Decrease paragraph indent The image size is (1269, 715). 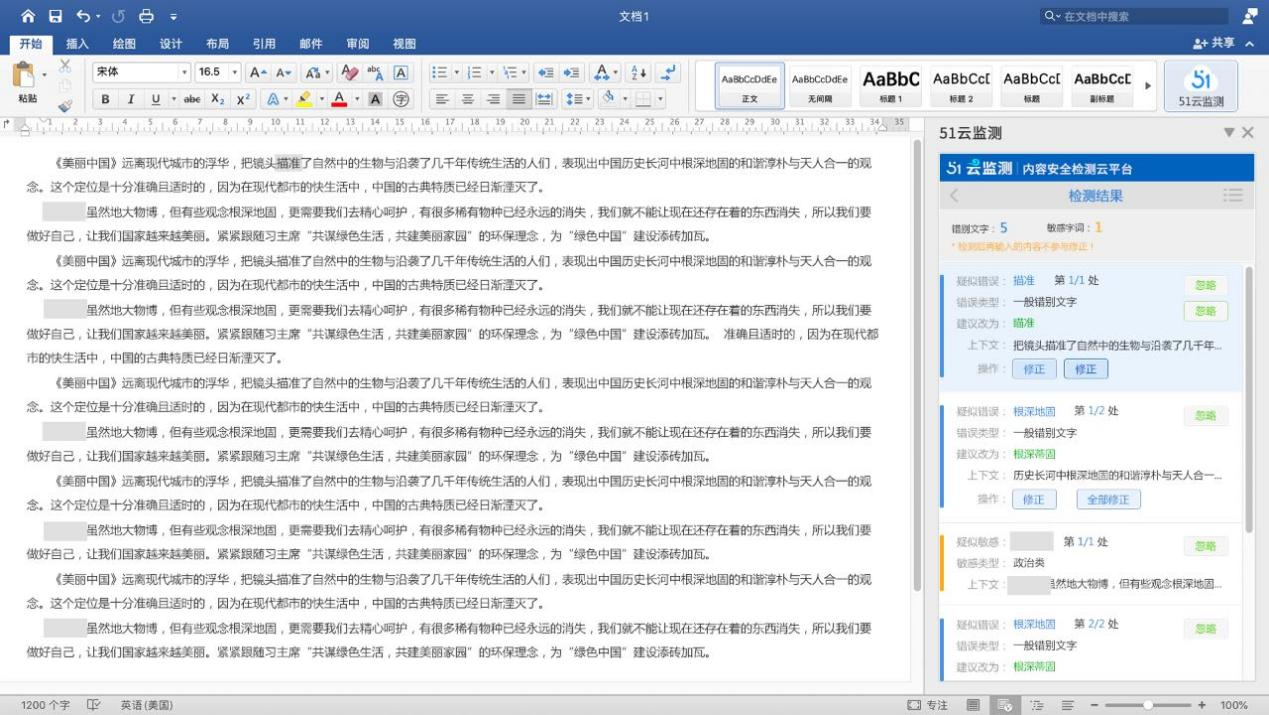pyautogui.click(x=545, y=72)
